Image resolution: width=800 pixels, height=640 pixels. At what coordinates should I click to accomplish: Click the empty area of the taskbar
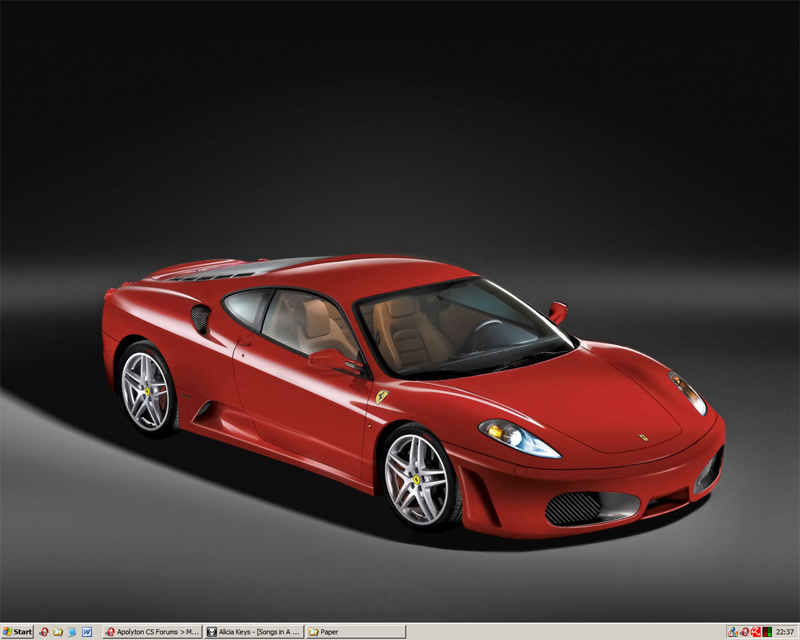(x=560, y=632)
